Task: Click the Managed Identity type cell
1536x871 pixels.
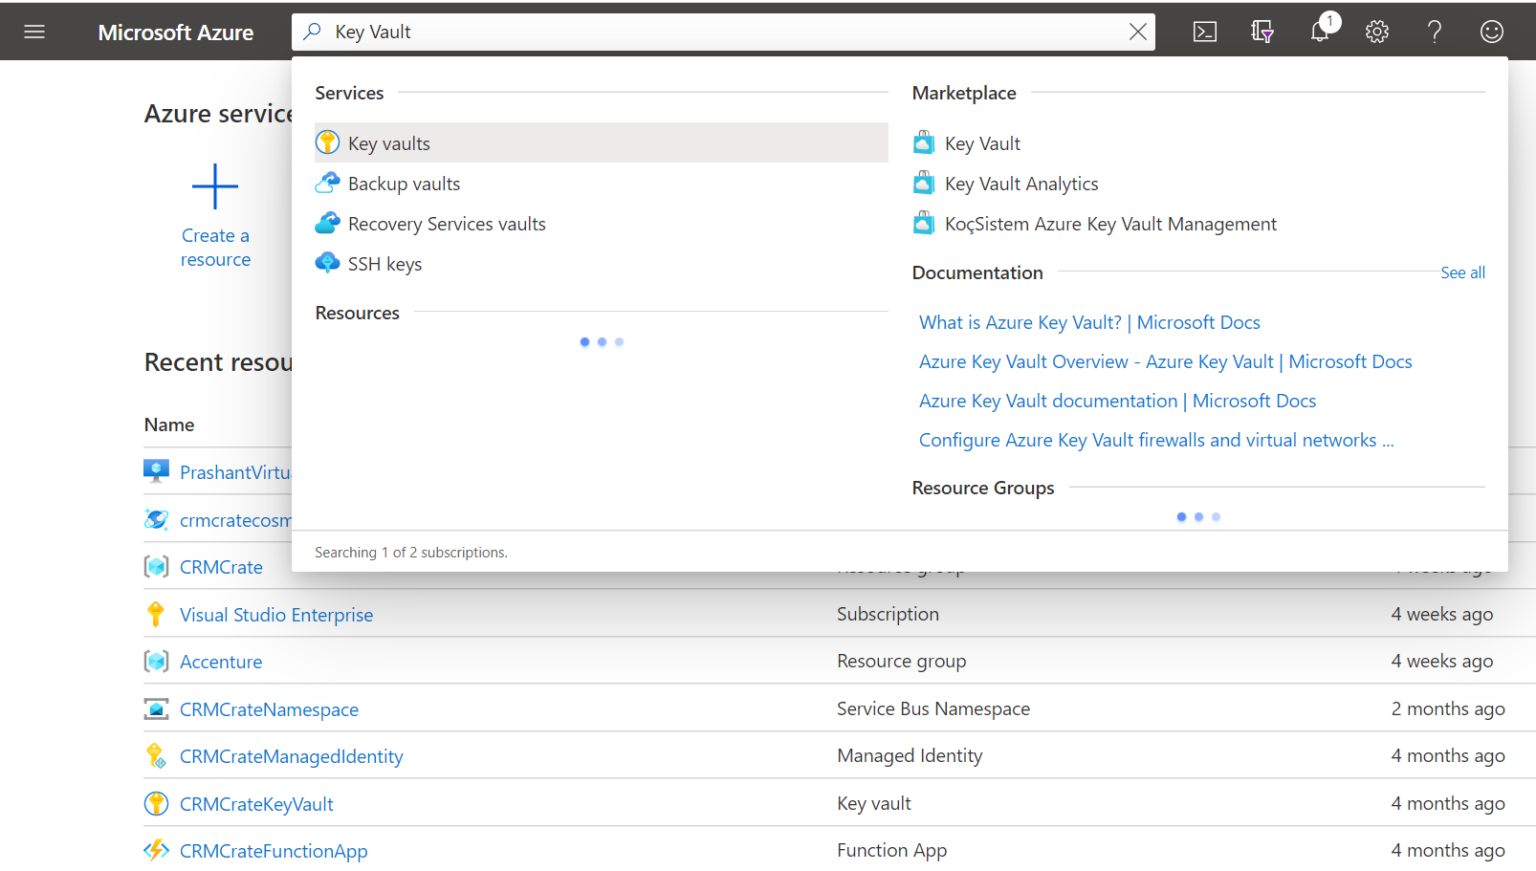Action: (x=910, y=755)
